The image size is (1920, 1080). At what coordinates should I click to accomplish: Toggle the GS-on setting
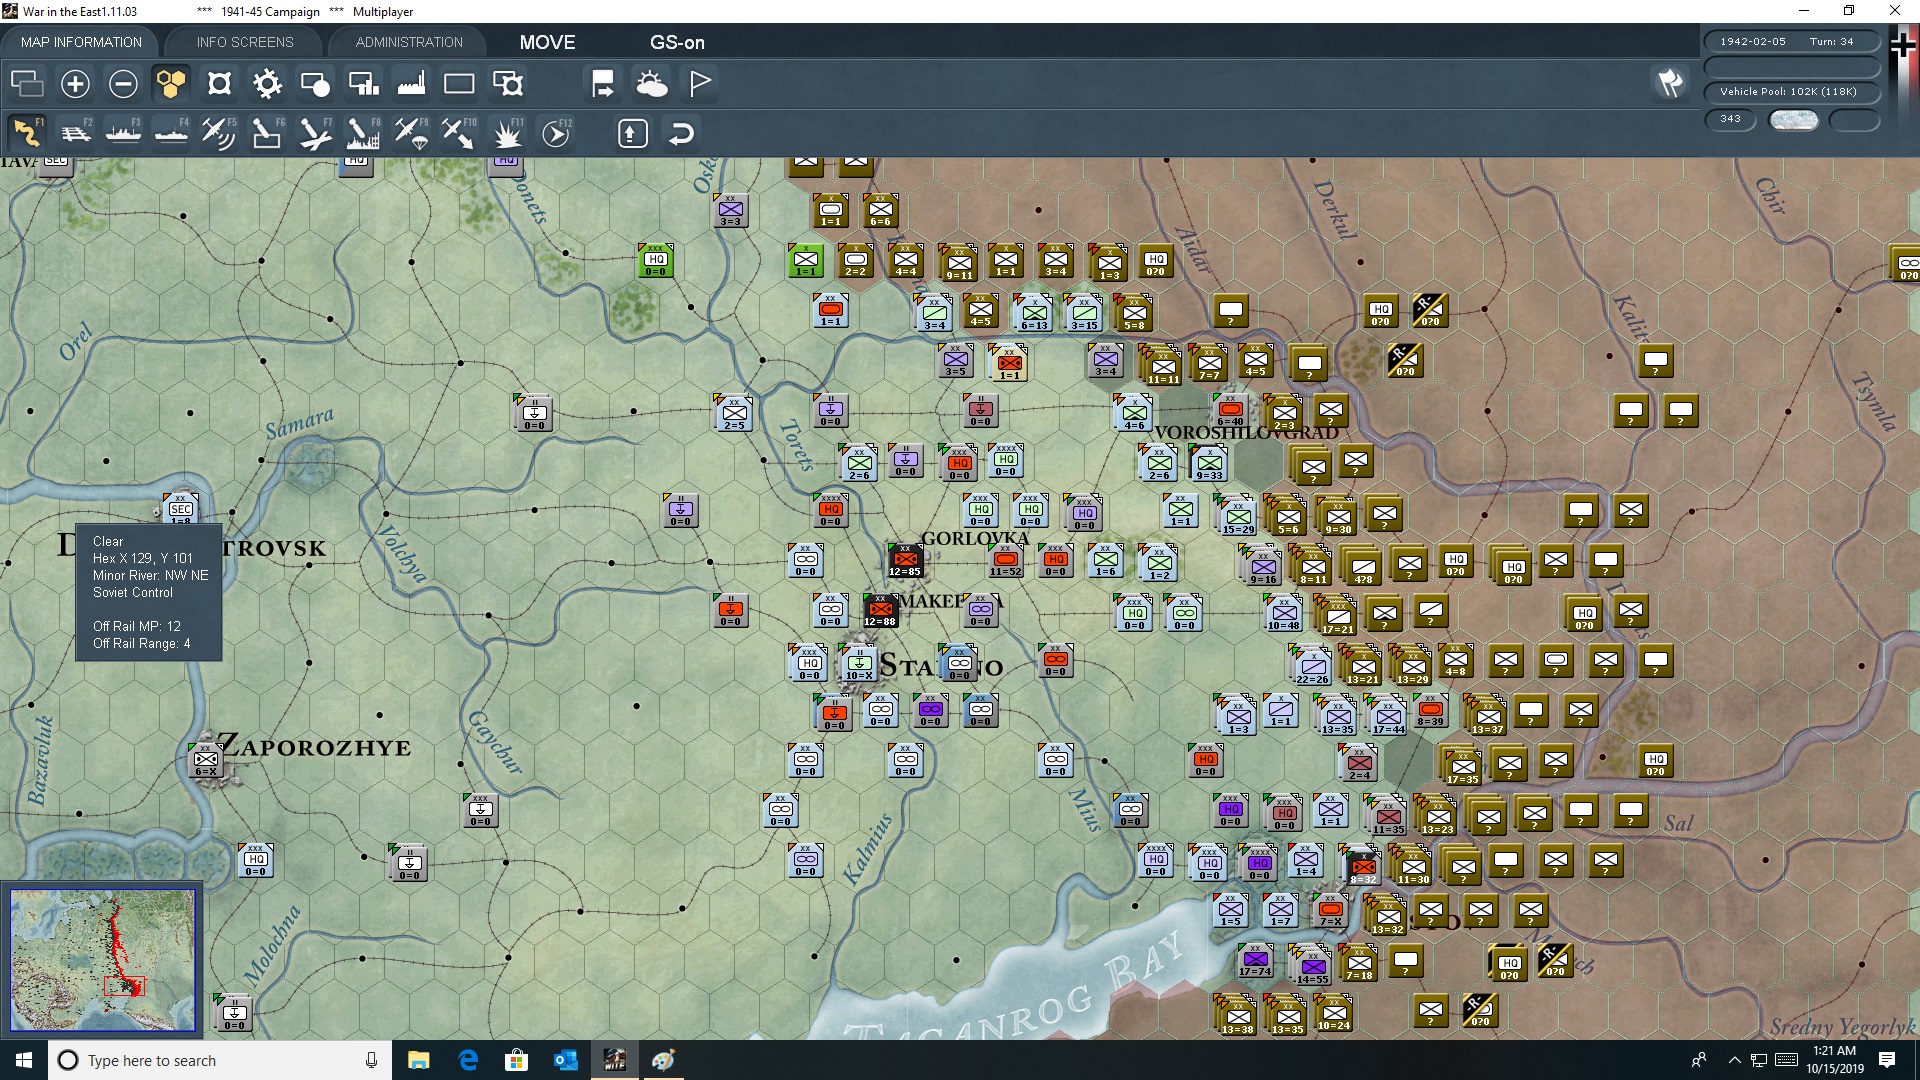[x=678, y=43]
